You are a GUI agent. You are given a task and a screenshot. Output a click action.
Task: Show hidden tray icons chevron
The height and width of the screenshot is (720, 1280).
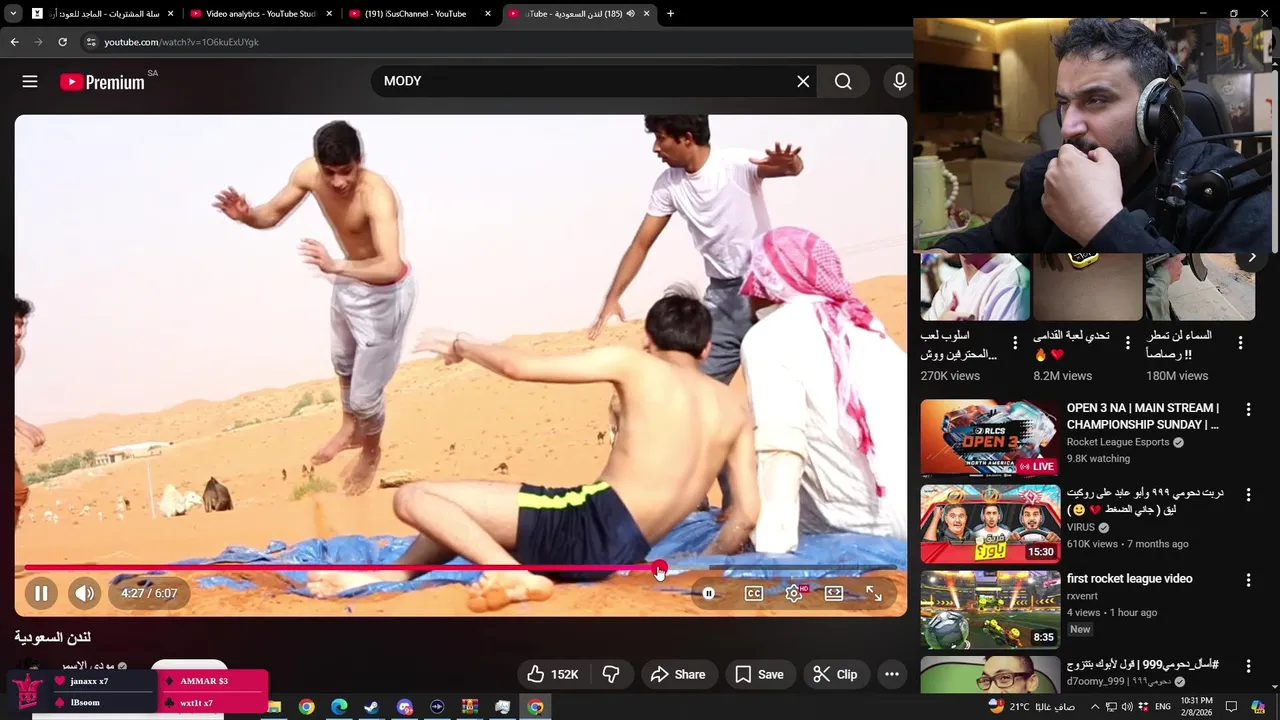click(x=1094, y=707)
